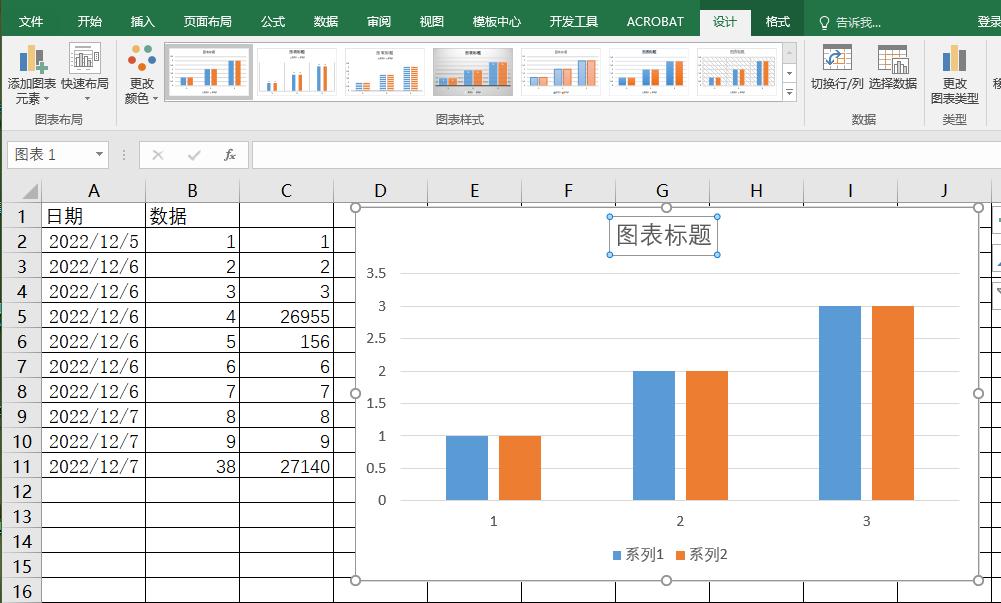Select cell C5 containing 26955
Image resolution: width=1001 pixels, height=603 pixels.
pos(286,316)
